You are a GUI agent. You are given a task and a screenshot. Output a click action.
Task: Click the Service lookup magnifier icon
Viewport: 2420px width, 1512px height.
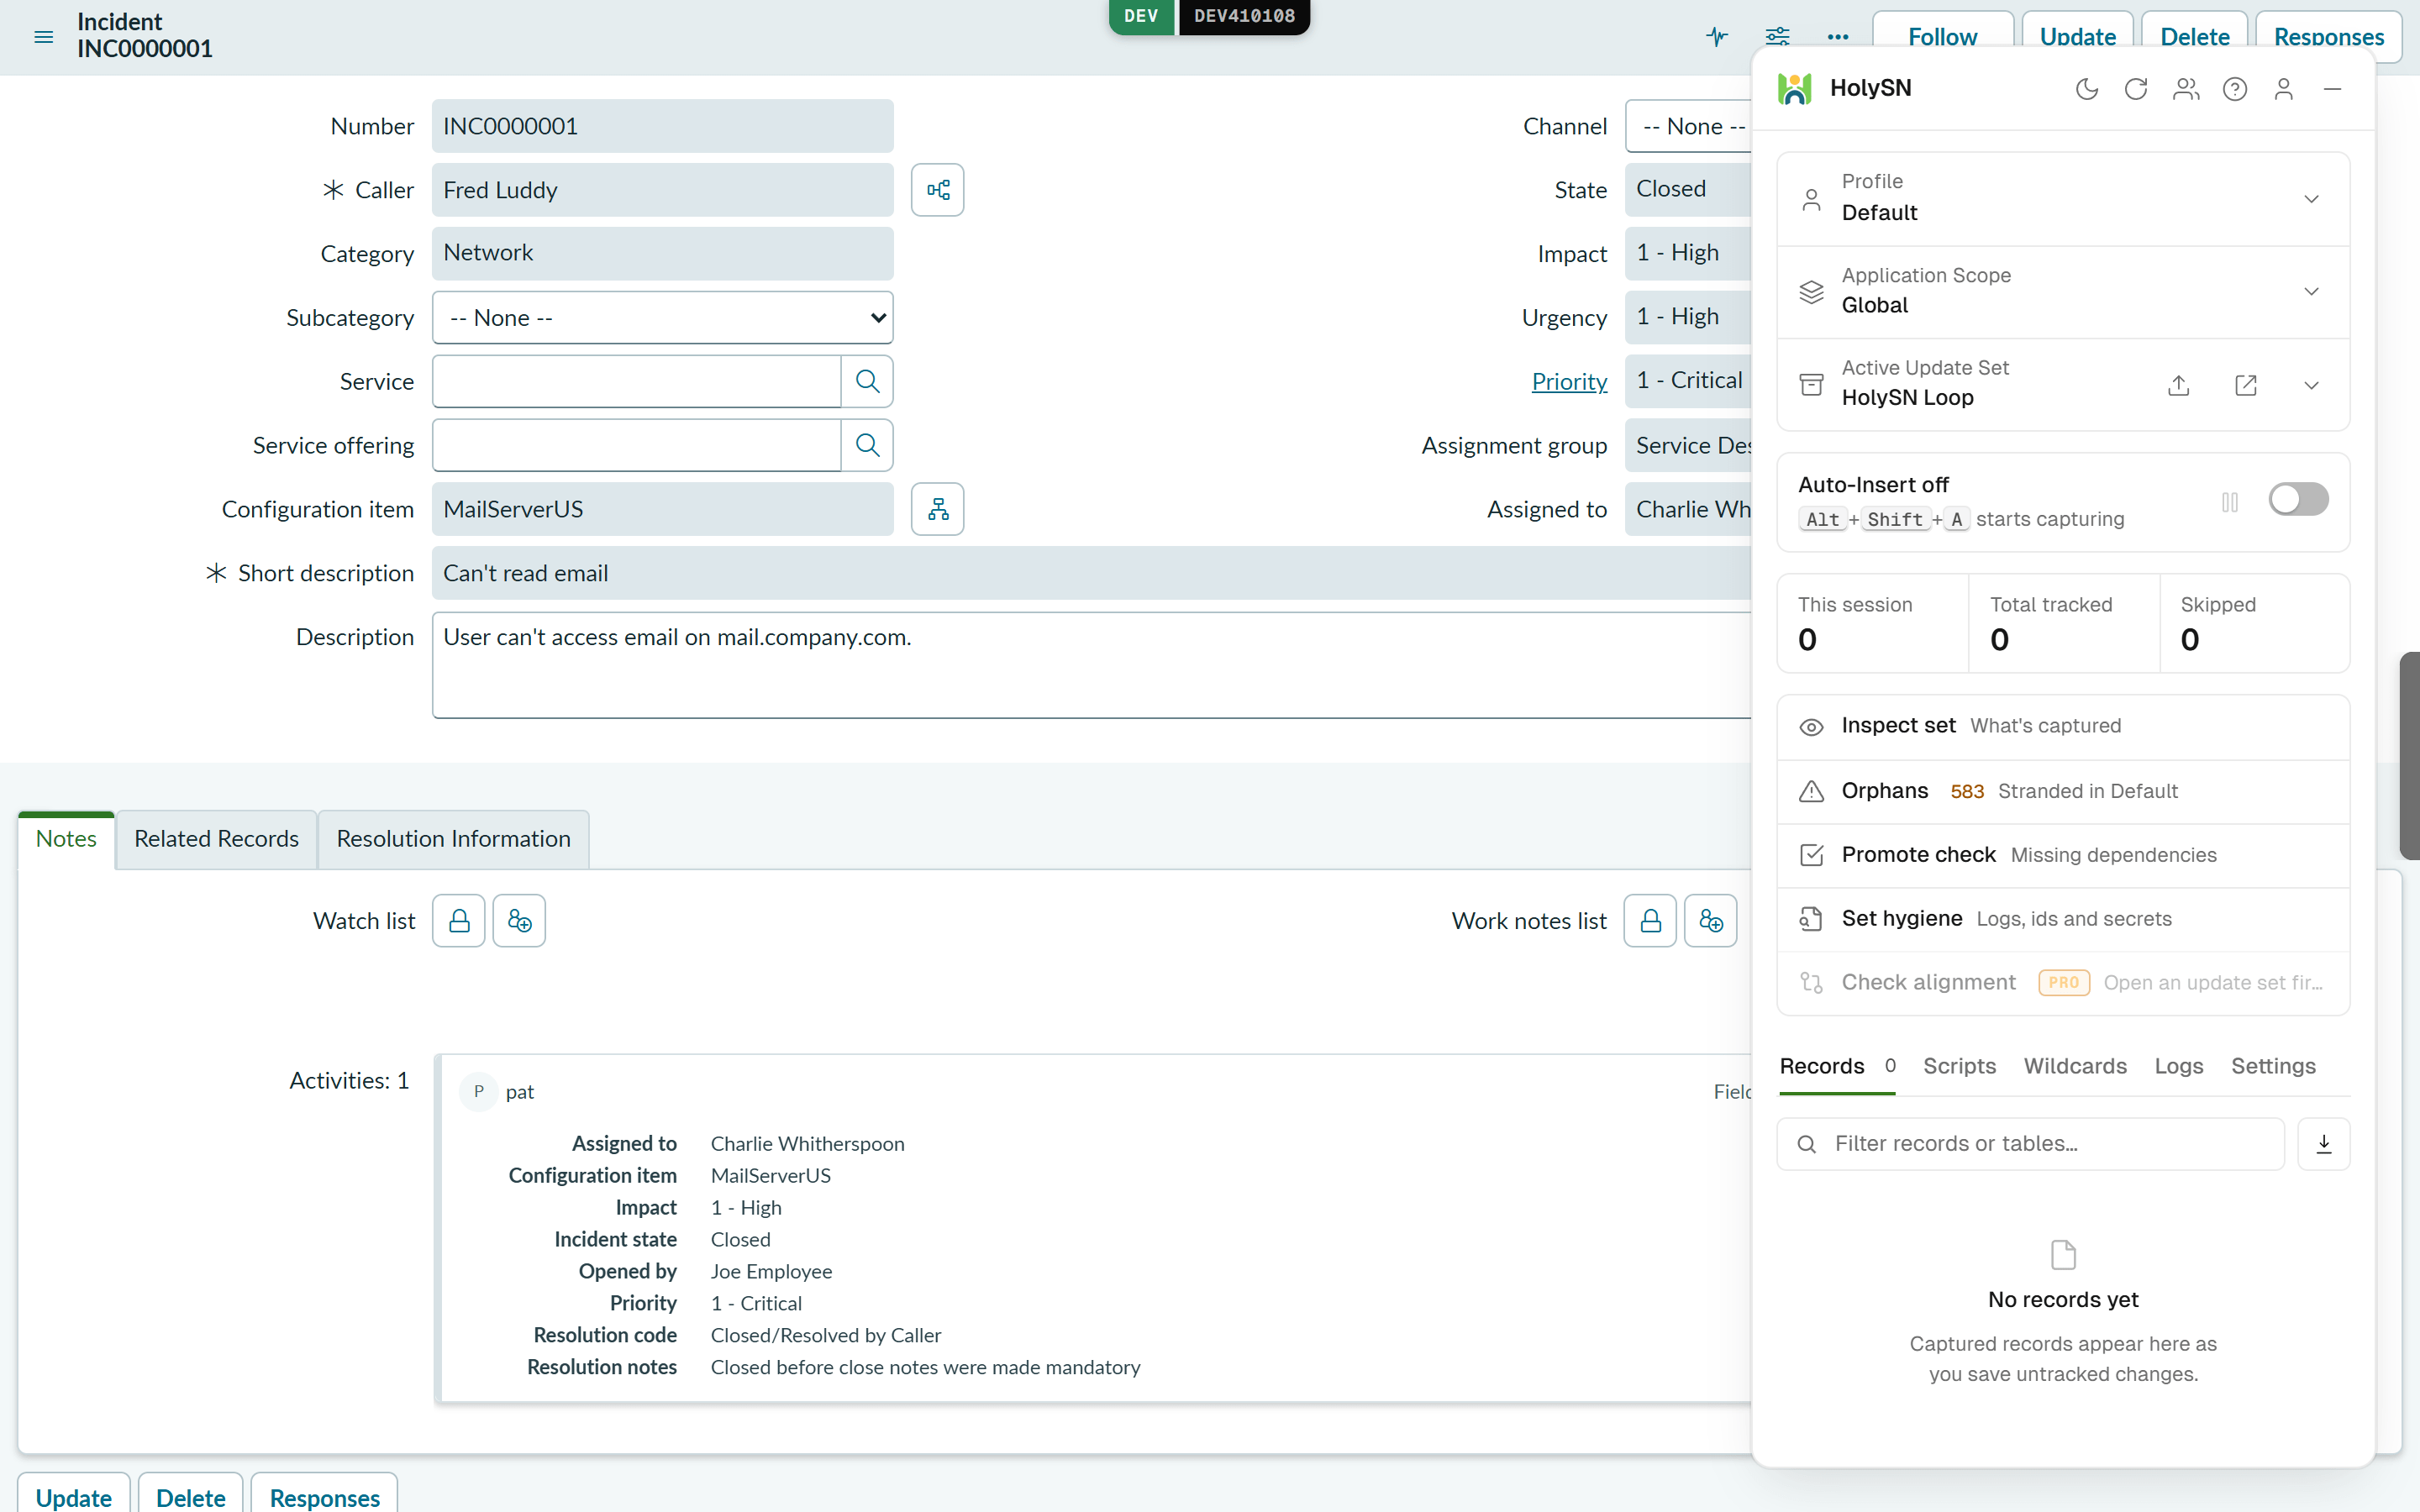[x=867, y=381]
